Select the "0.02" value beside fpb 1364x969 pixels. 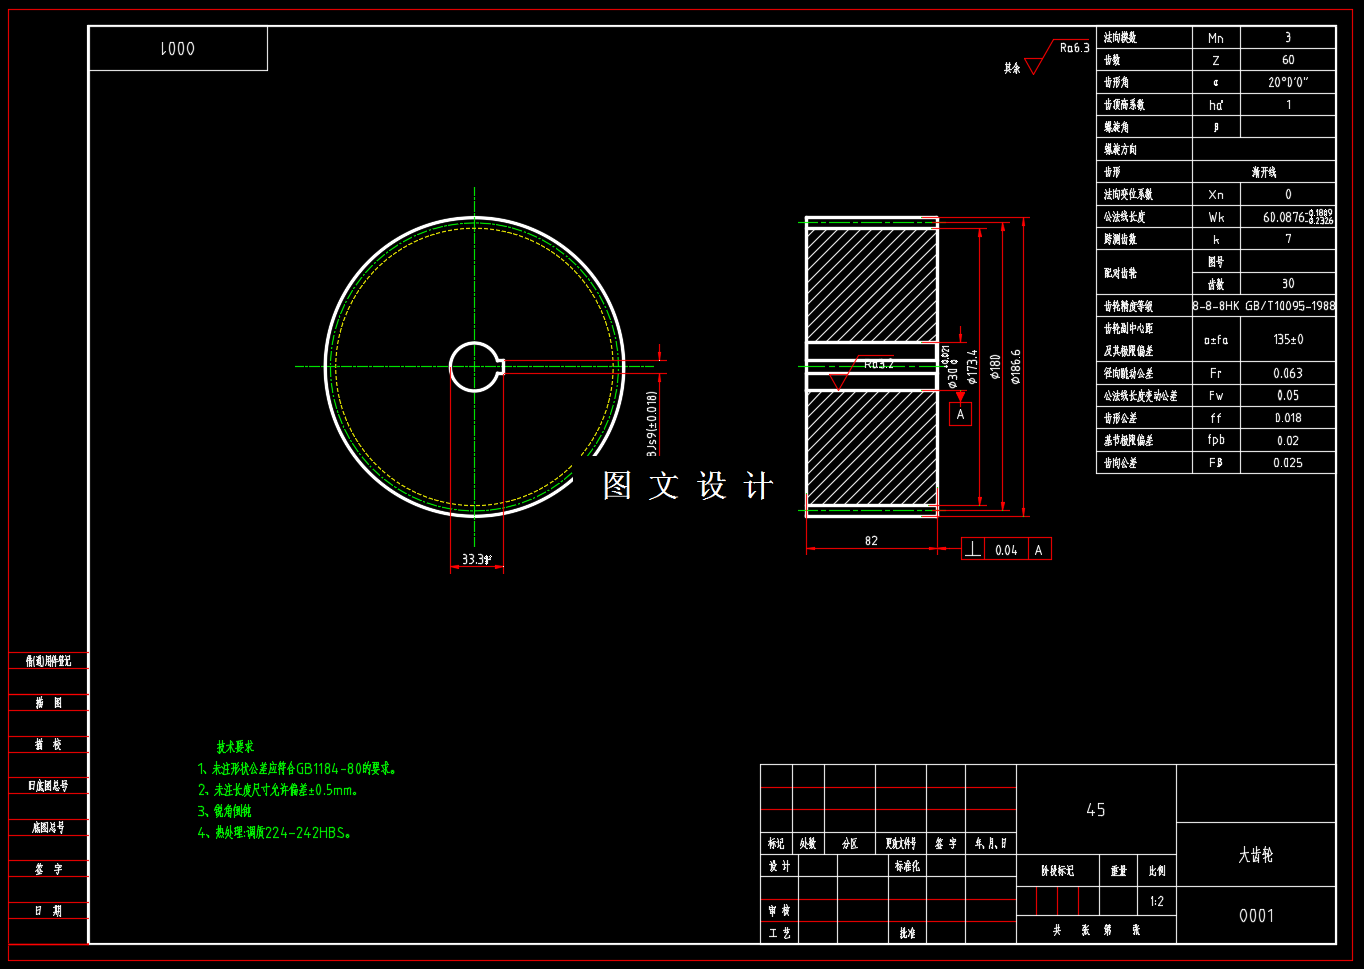[x=1288, y=441]
